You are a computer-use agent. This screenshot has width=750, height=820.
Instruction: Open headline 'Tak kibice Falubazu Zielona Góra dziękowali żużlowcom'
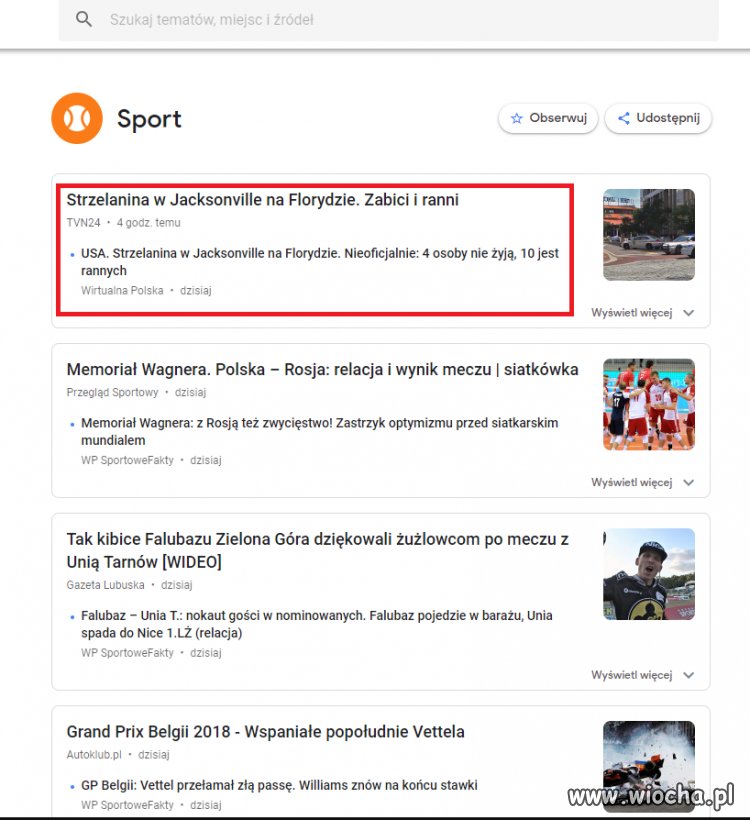[317, 551]
